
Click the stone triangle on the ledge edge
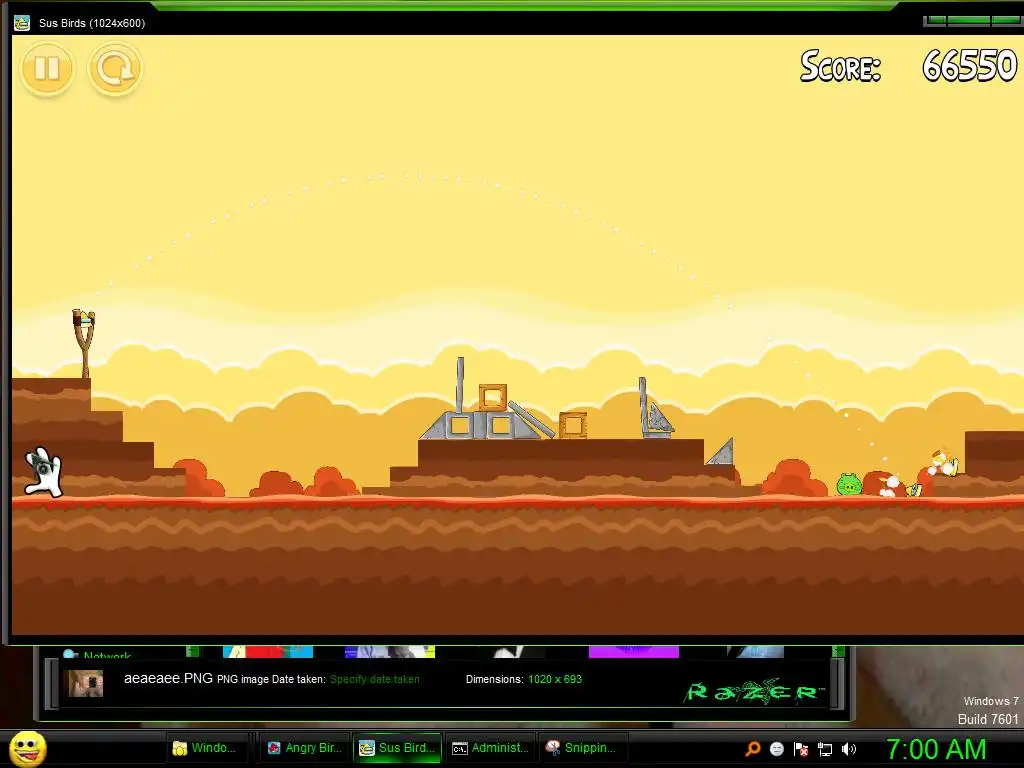(723, 453)
